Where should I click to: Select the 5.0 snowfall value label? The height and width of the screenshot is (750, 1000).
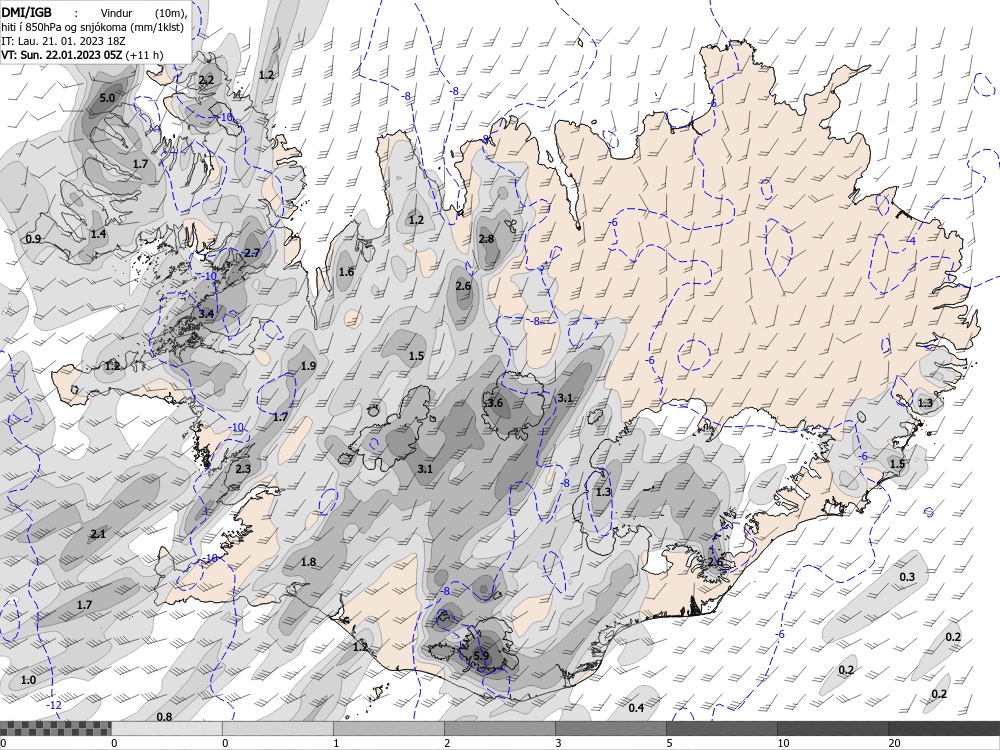tap(107, 98)
